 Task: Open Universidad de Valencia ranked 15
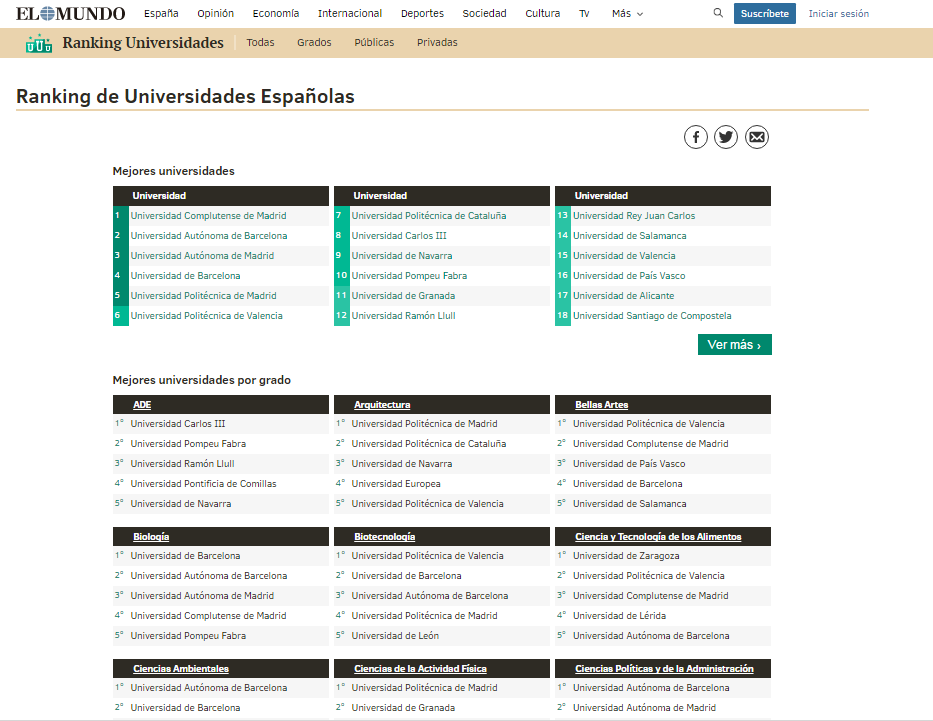[624, 256]
